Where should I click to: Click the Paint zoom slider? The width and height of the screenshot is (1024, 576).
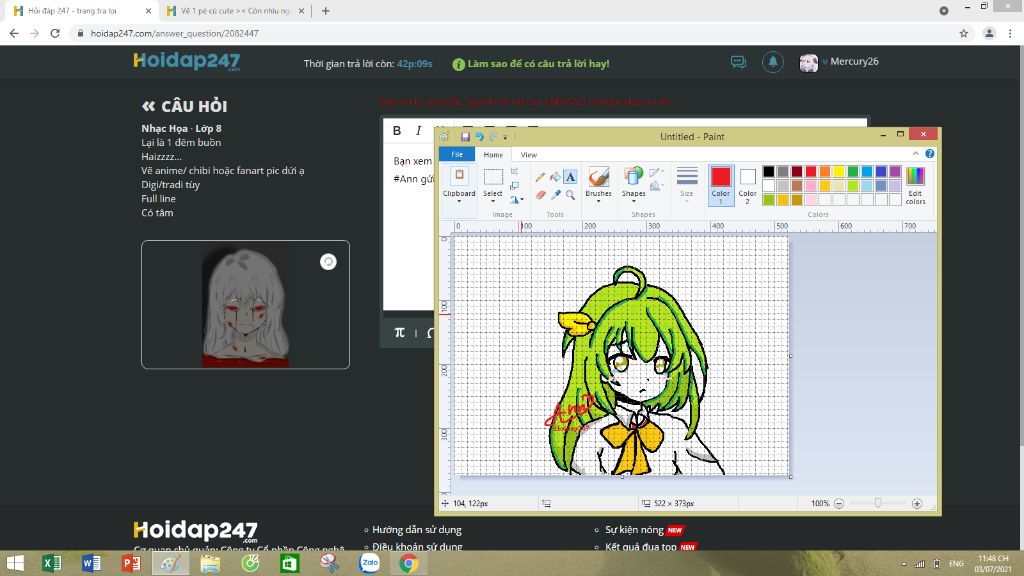coord(878,504)
